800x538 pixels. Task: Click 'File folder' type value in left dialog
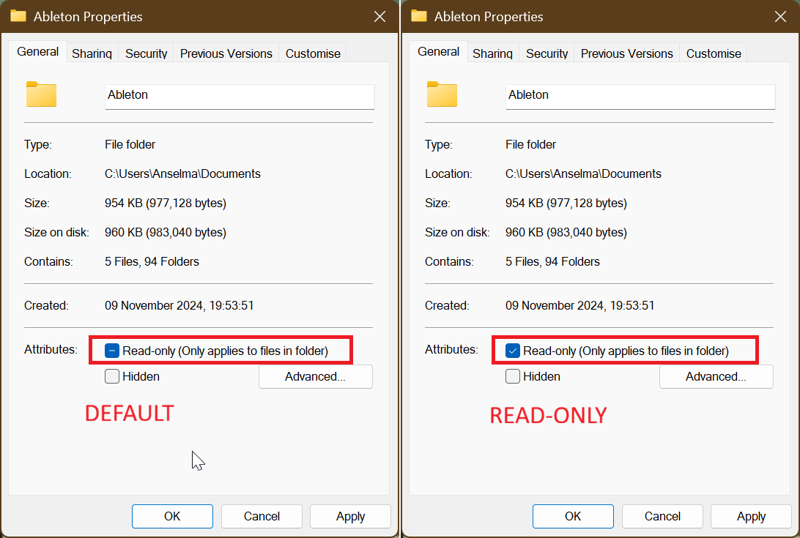point(130,144)
